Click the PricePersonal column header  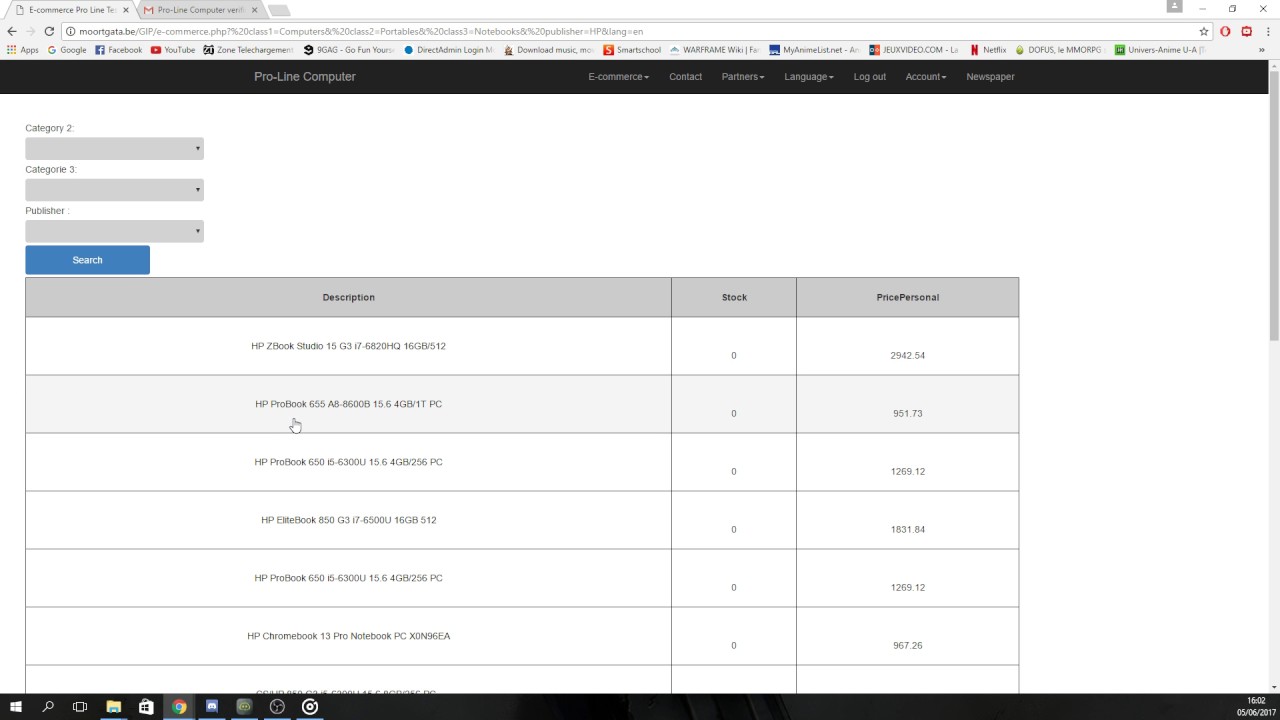pos(908,297)
